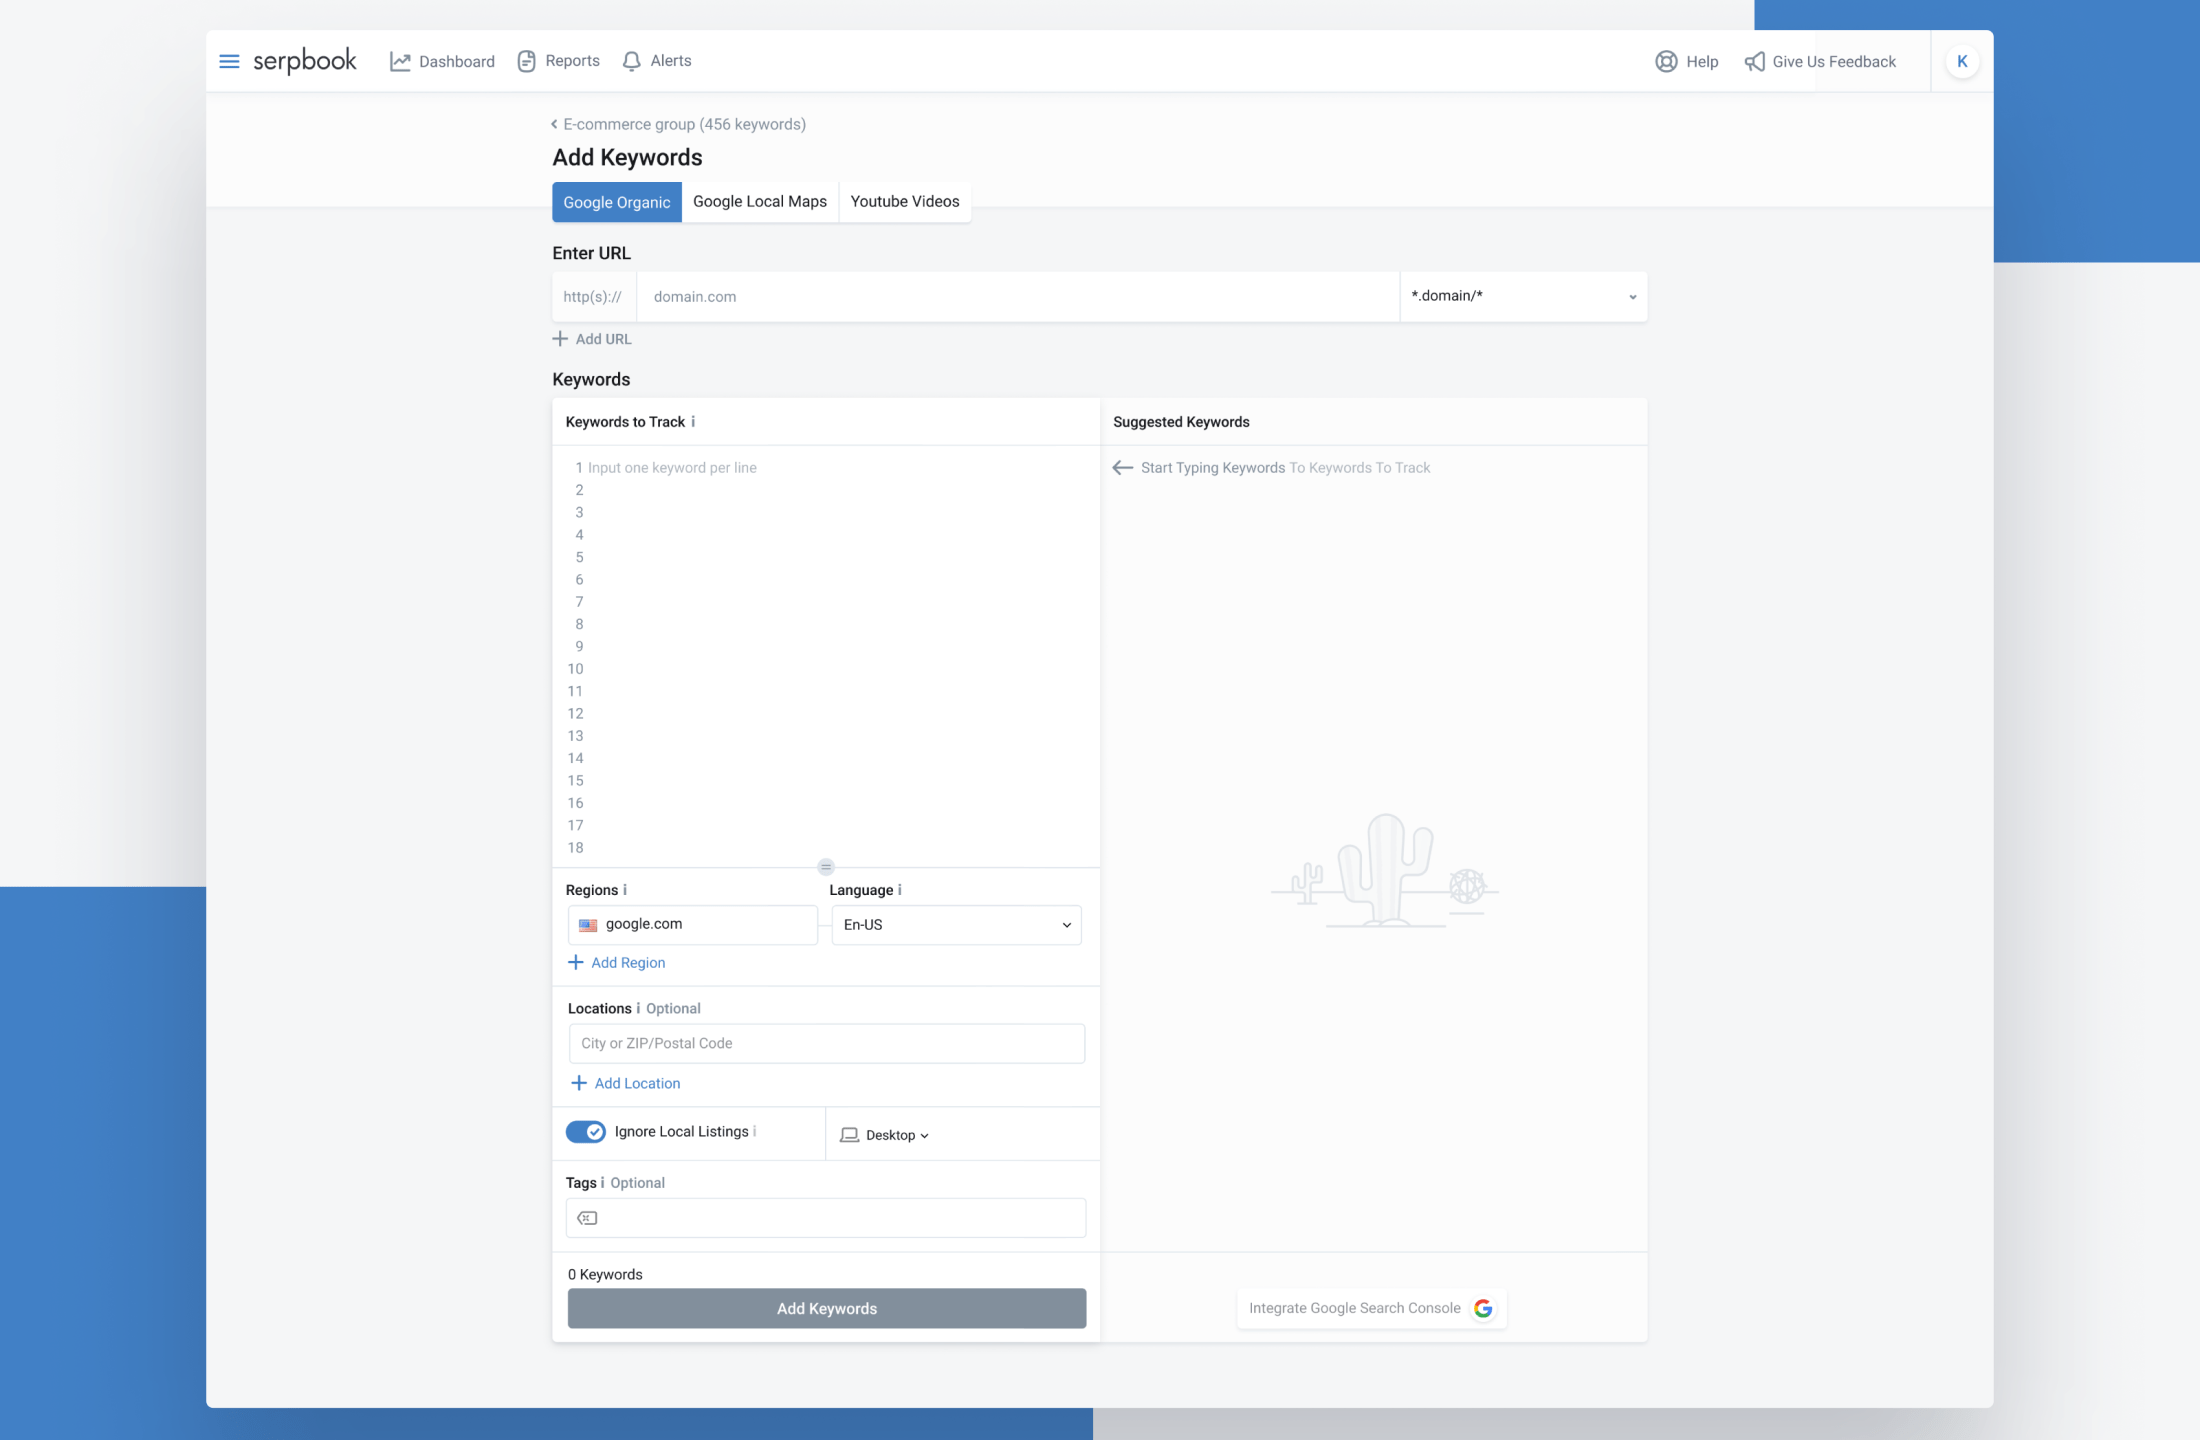2200x1440 pixels.
Task: Open the K user avatar
Action: click(x=1962, y=61)
